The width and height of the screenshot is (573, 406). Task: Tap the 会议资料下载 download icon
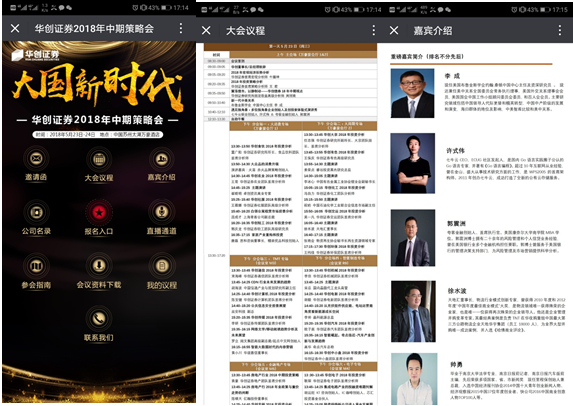pos(99,266)
